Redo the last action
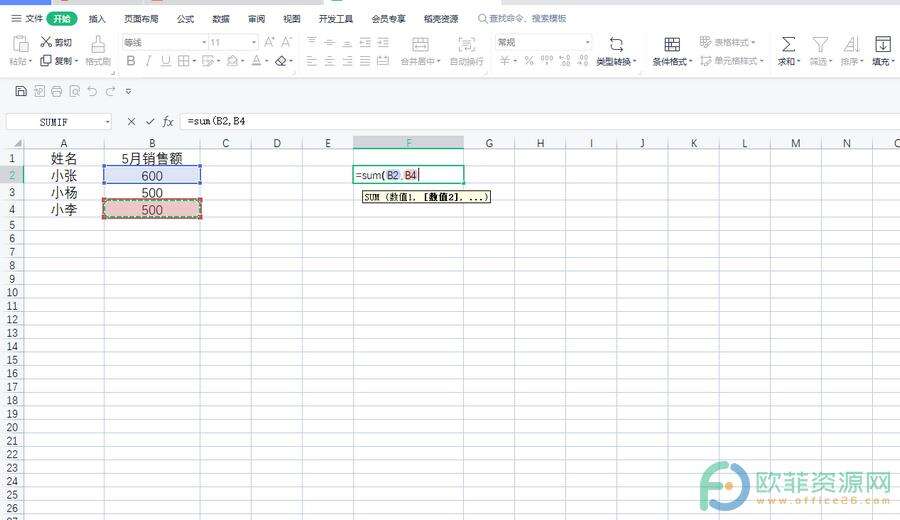 110,91
